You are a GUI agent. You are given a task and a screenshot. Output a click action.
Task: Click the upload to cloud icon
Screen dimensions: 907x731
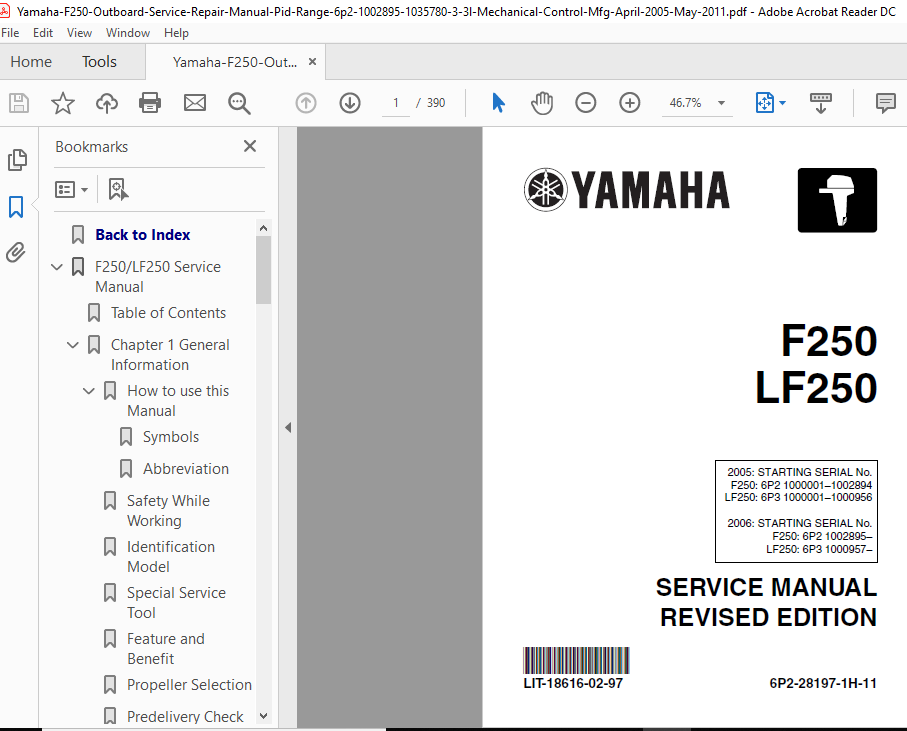click(106, 104)
